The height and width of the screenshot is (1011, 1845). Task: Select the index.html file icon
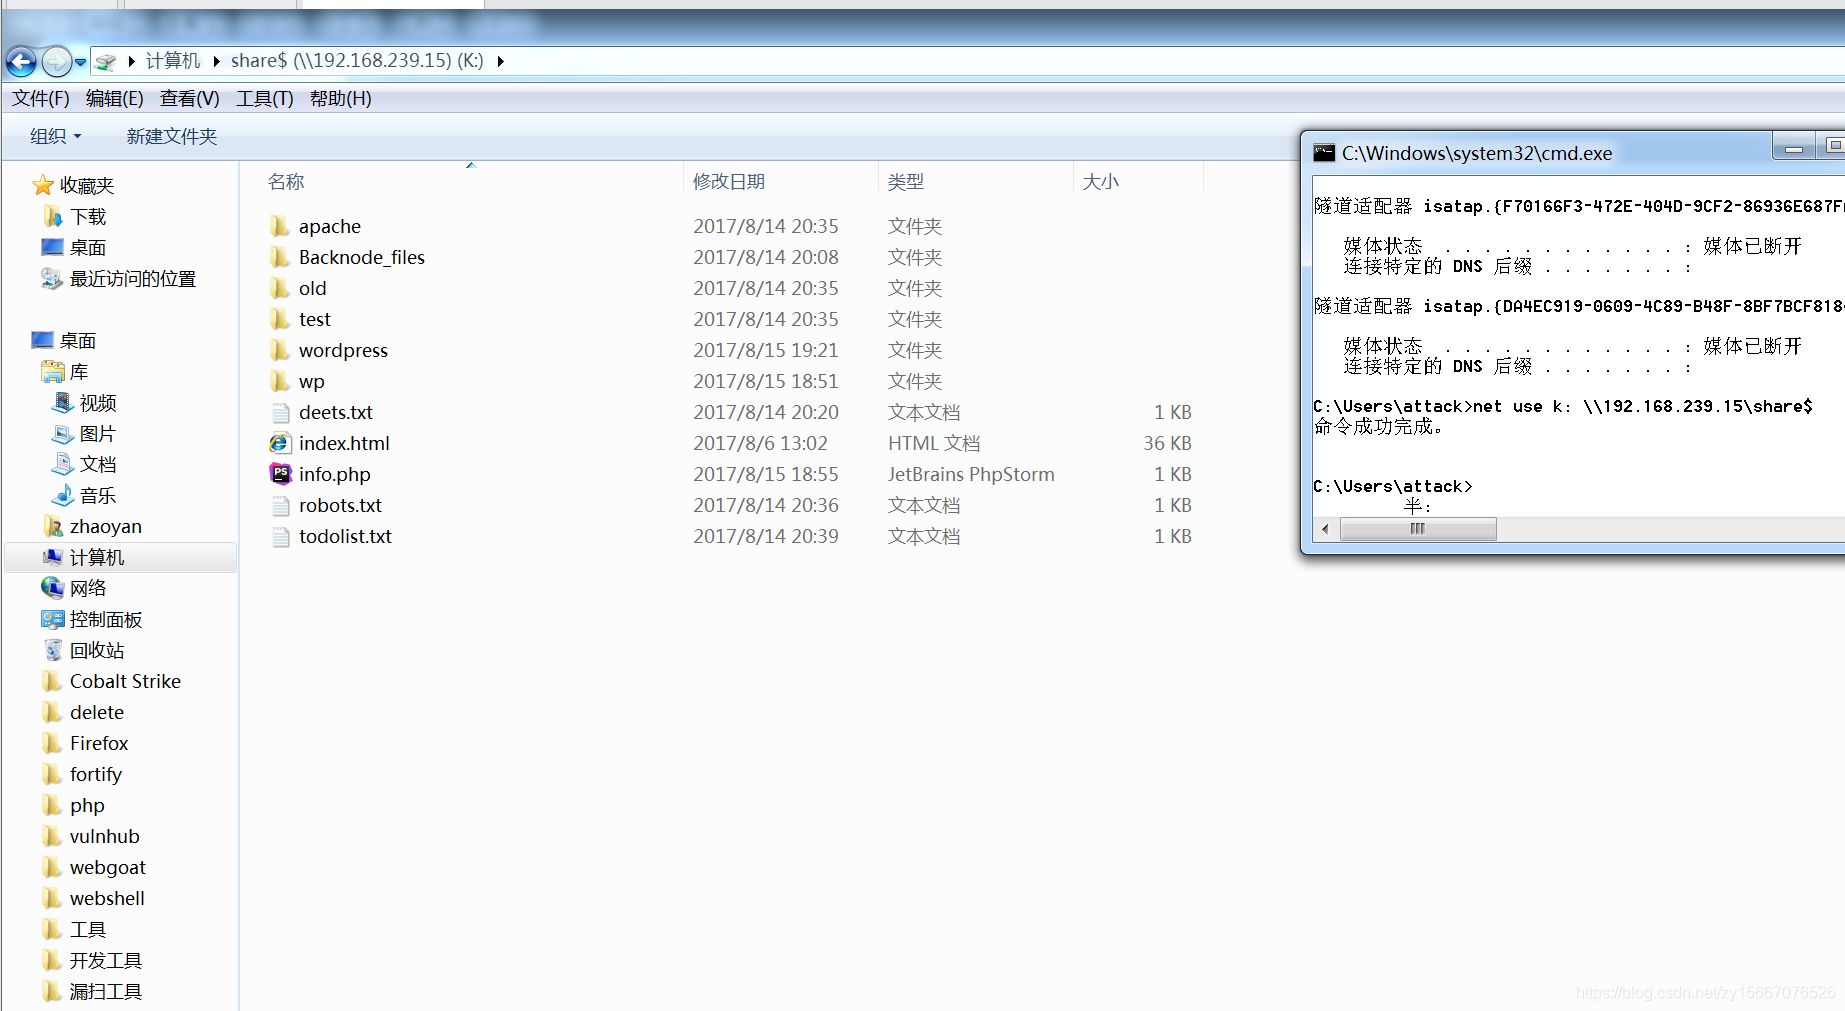pos(280,443)
